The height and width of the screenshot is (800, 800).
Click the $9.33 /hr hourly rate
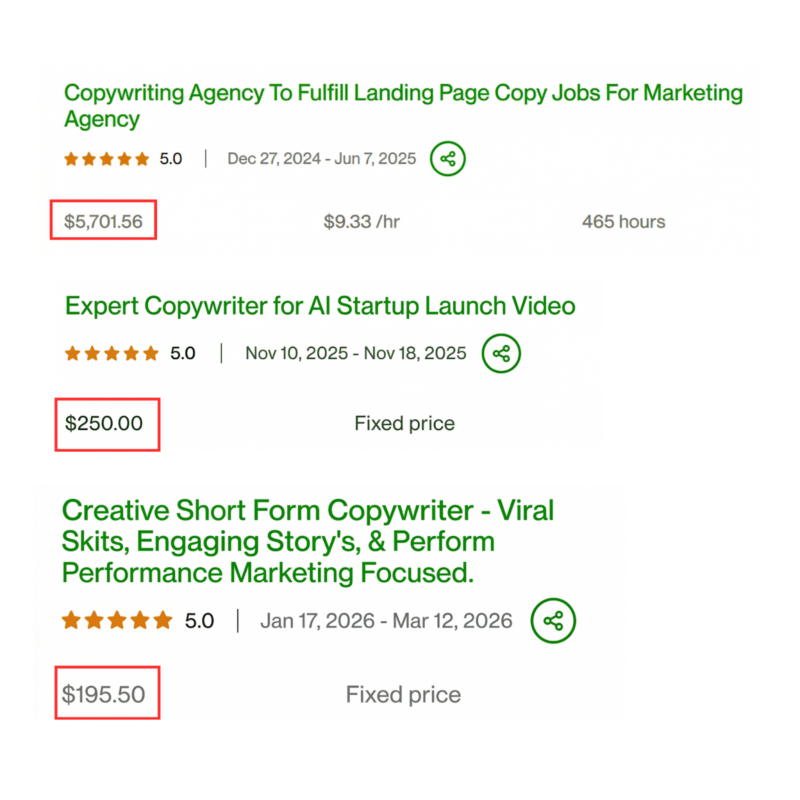pos(361,222)
